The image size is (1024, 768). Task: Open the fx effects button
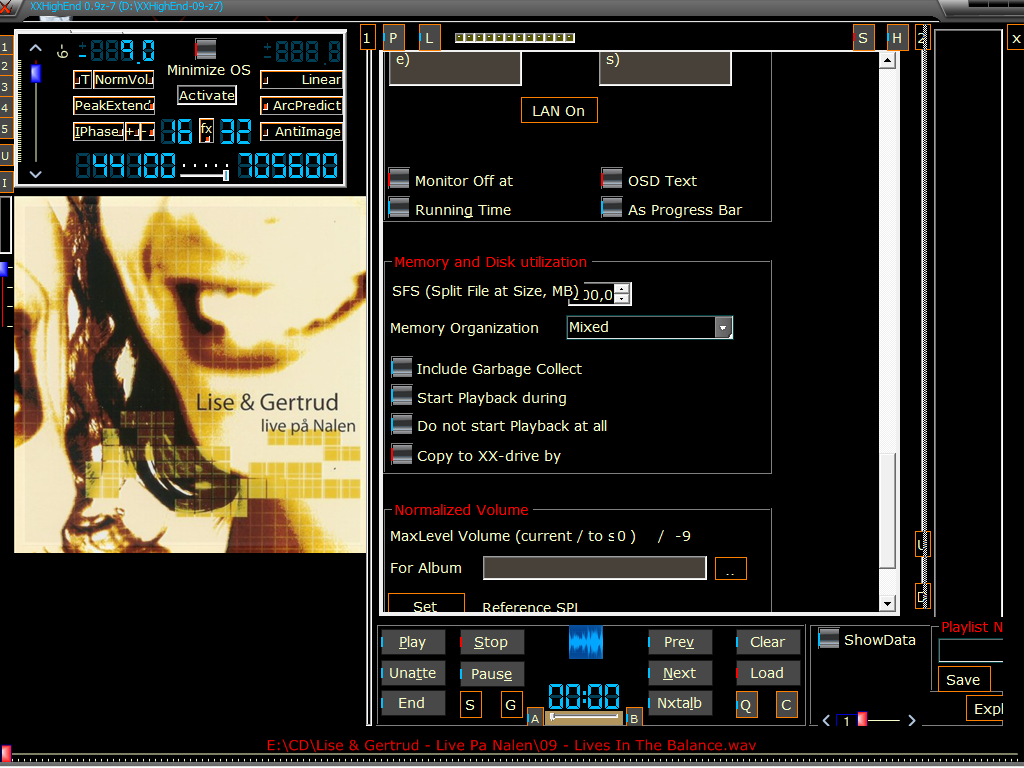point(206,131)
